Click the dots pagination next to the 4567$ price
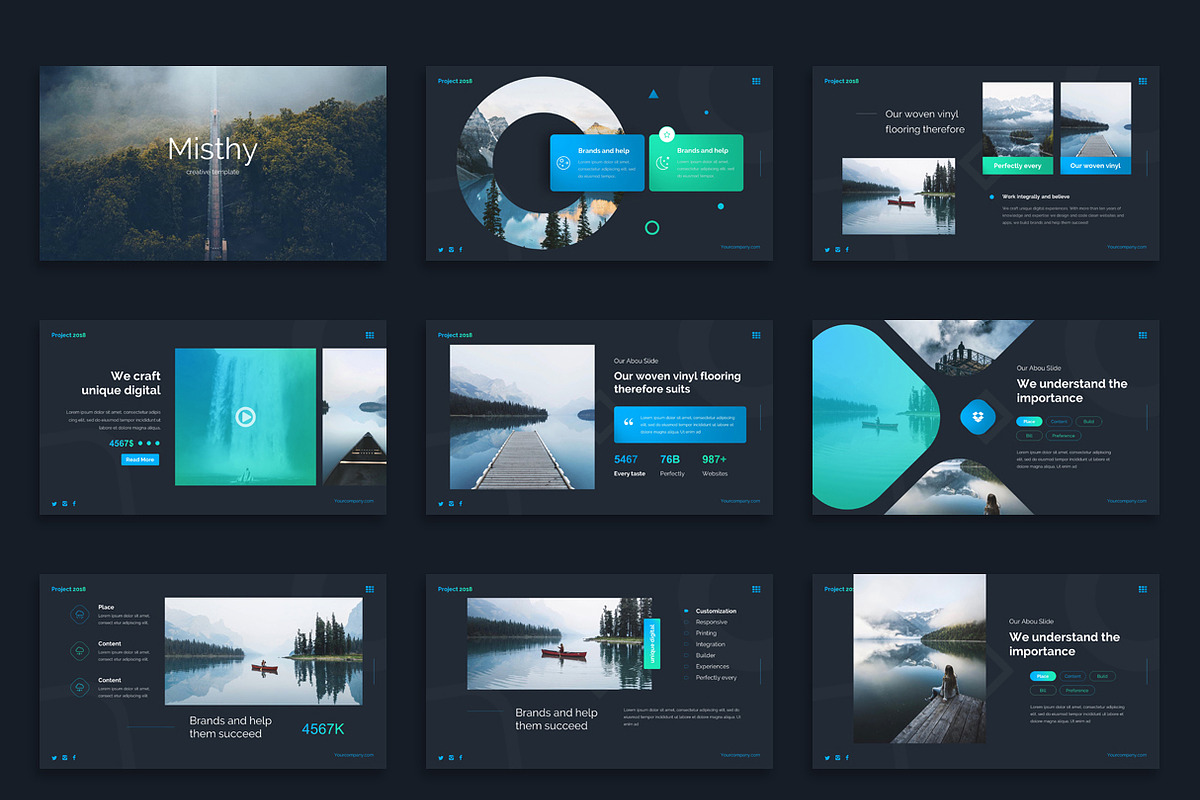Image resolution: width=1200 pixels, height=800 pixels. tap(148, 443)
